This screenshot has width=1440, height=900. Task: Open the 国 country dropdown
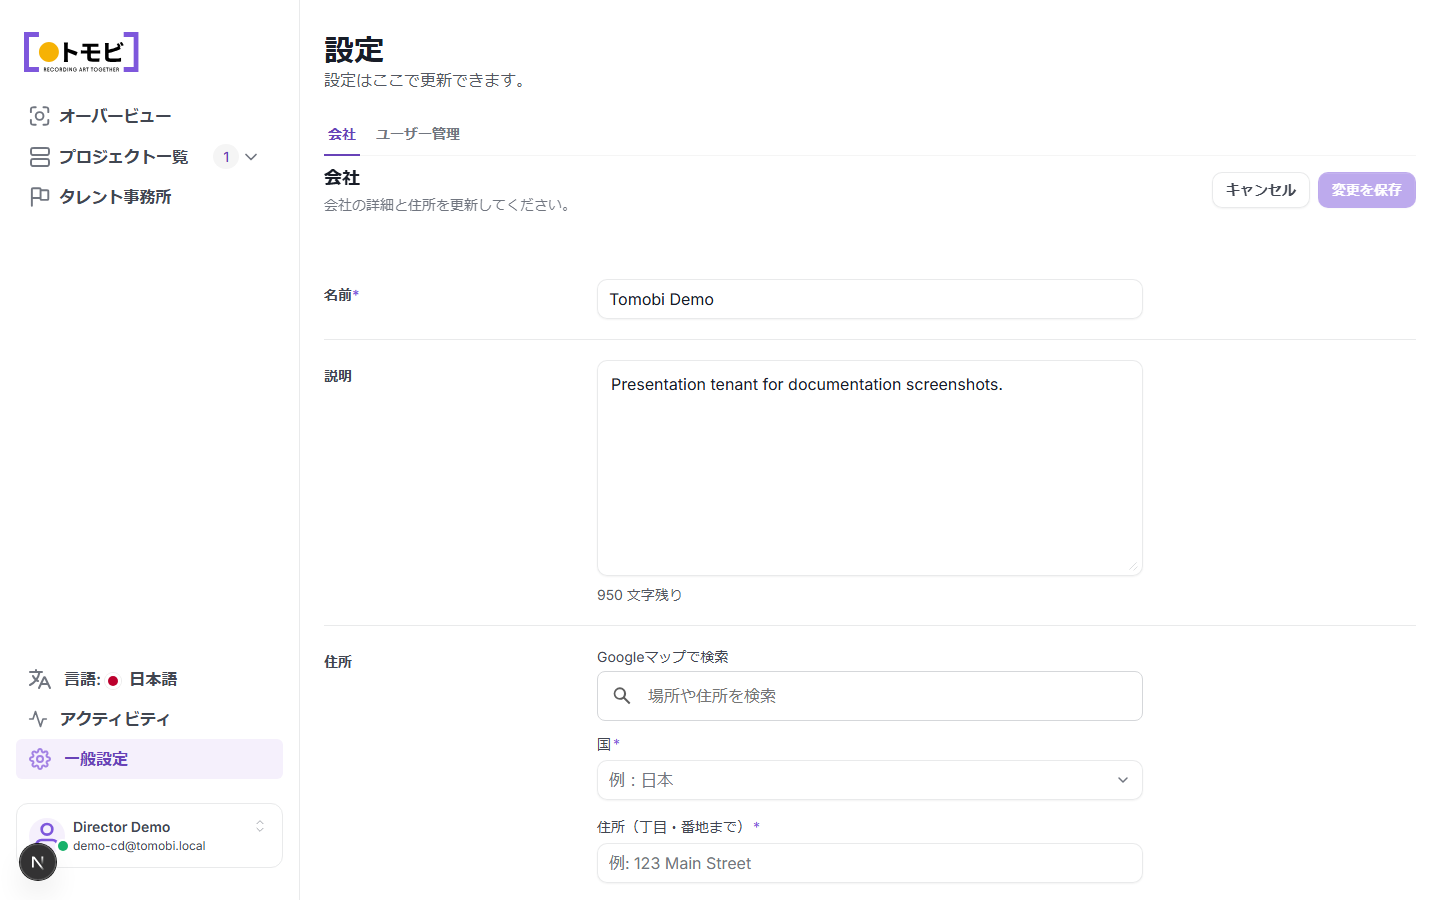point(870,780)
